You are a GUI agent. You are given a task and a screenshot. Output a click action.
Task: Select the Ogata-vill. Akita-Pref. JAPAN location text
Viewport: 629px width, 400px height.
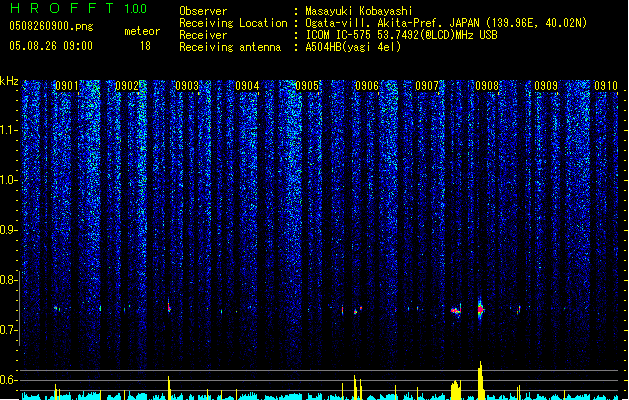pyautogui.click(x=446, y=23)
